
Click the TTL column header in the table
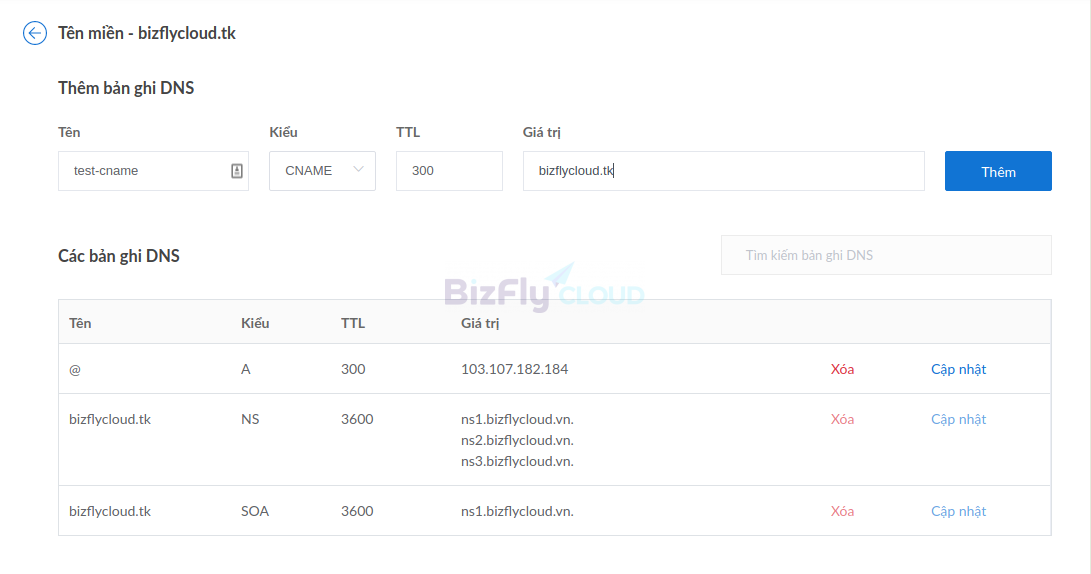353,323
